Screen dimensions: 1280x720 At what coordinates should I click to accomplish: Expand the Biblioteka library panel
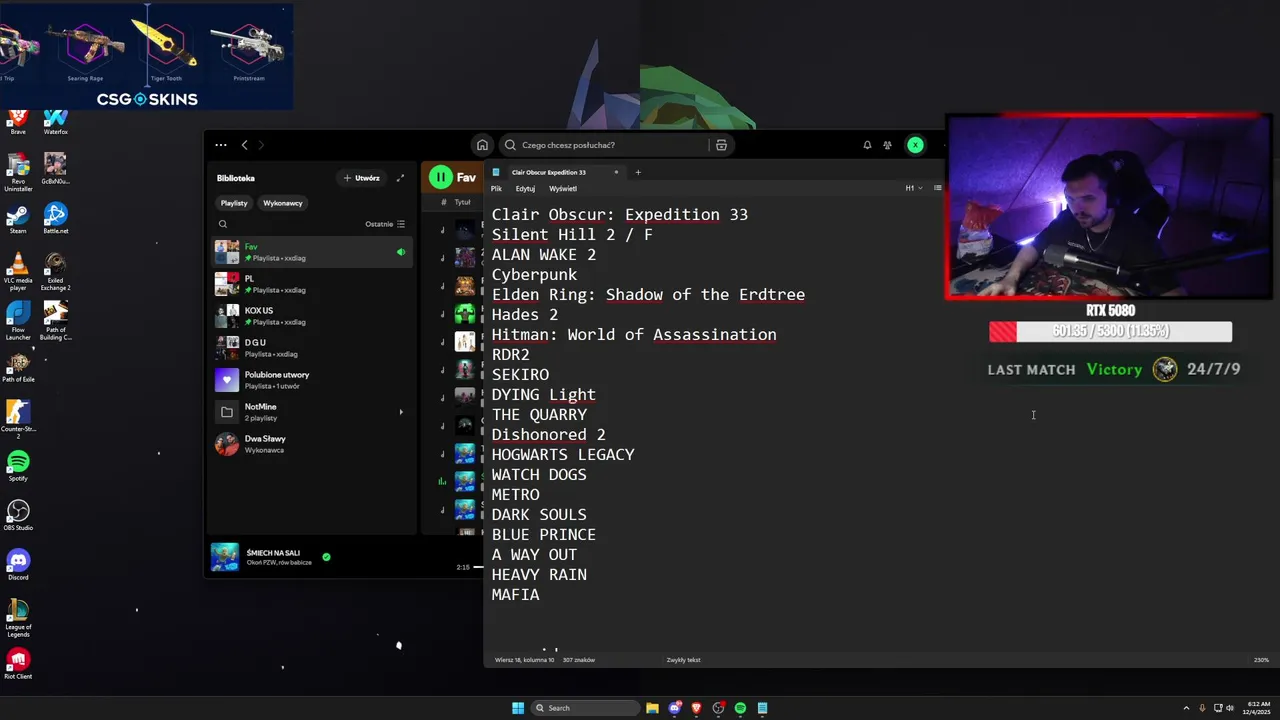coord(400,178)
